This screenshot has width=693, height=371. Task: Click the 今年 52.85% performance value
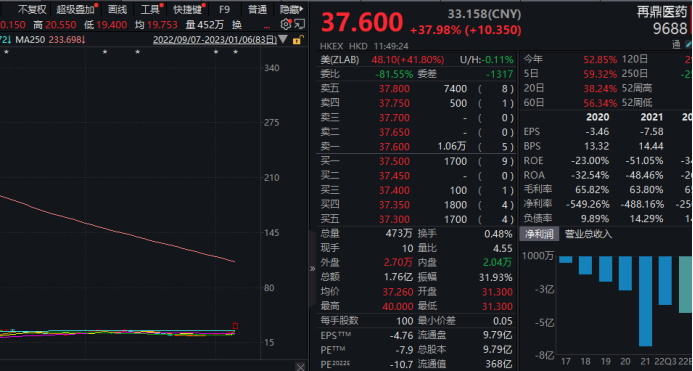[600, 60]
